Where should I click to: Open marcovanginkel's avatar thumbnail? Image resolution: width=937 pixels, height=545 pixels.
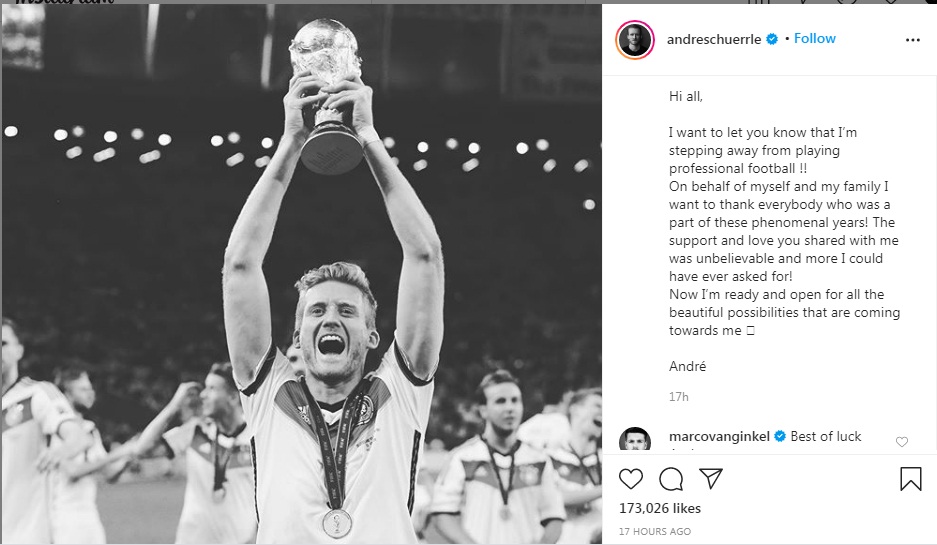pyautogui.click(x=635, y=442)
